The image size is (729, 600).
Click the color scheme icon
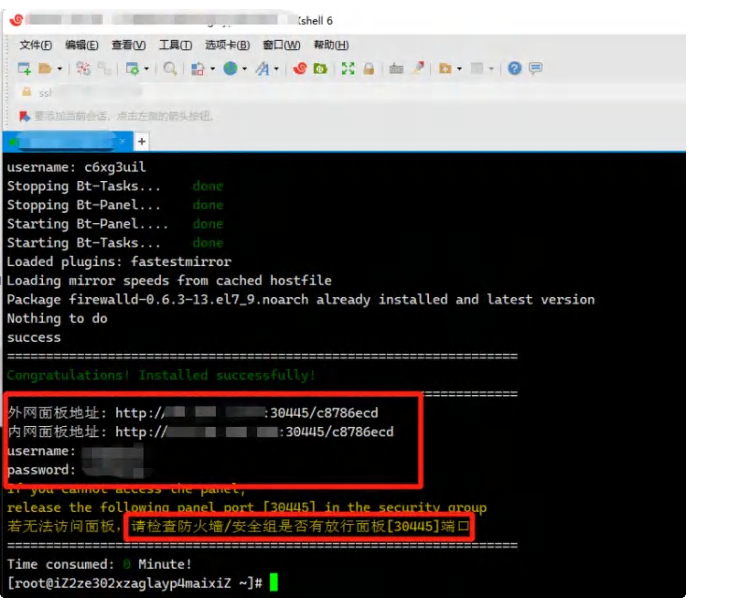point(198,69)
